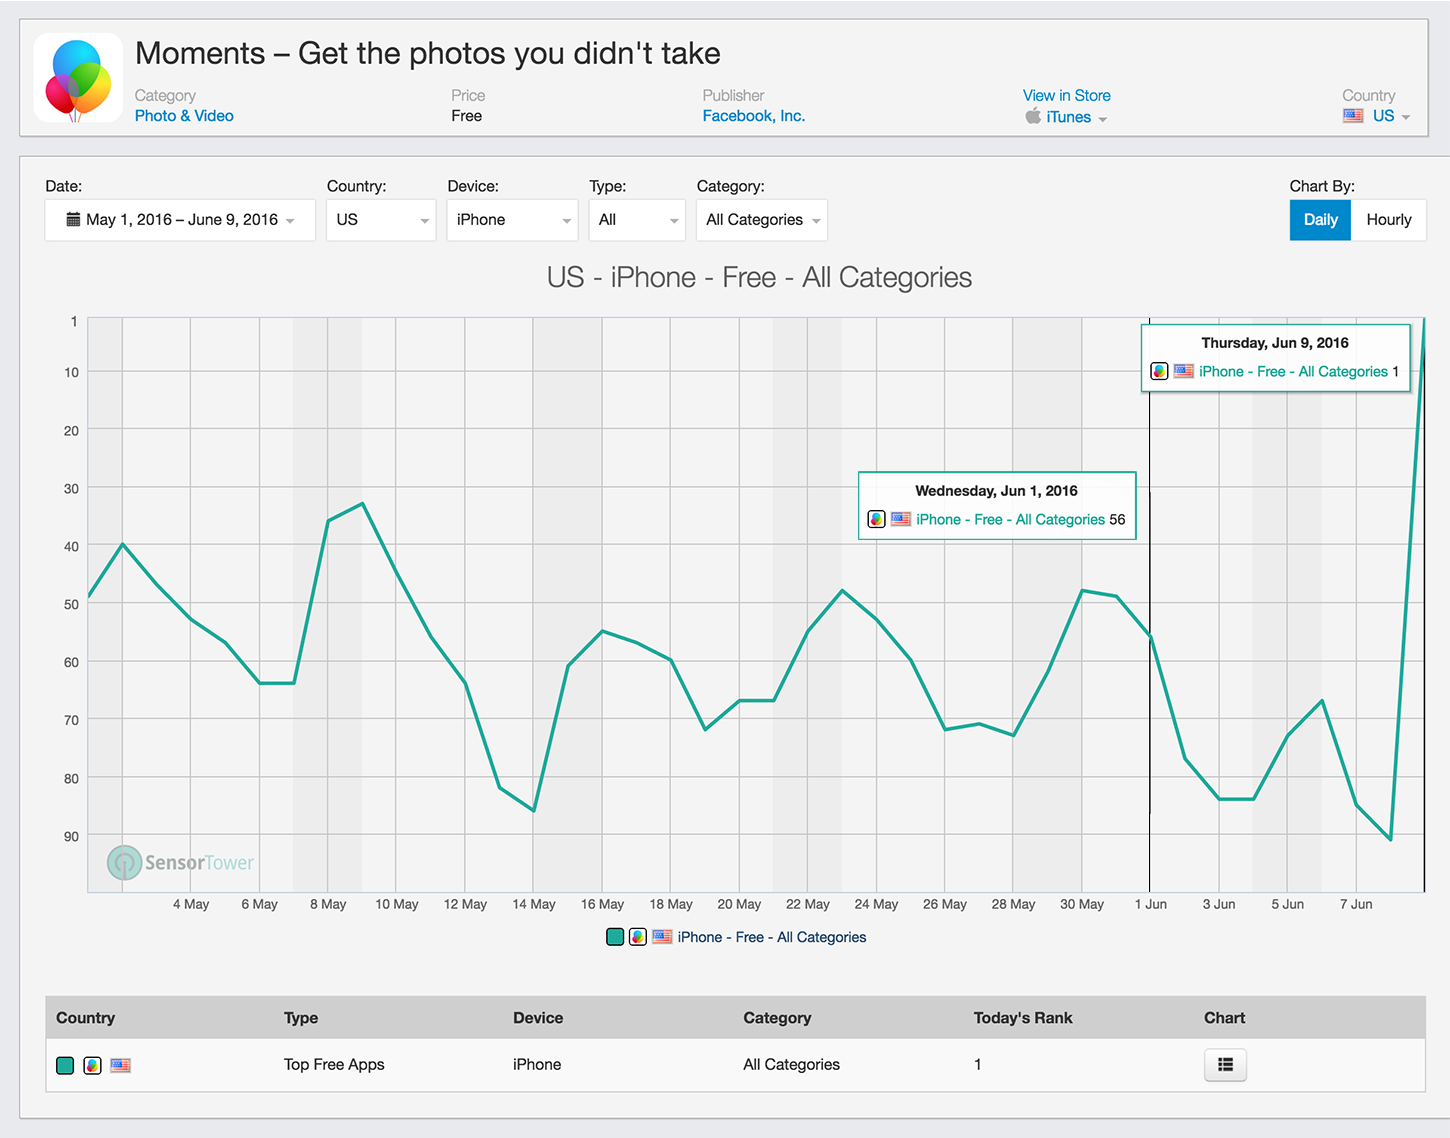Click the Moments app title heading

[x=427, y=53]
